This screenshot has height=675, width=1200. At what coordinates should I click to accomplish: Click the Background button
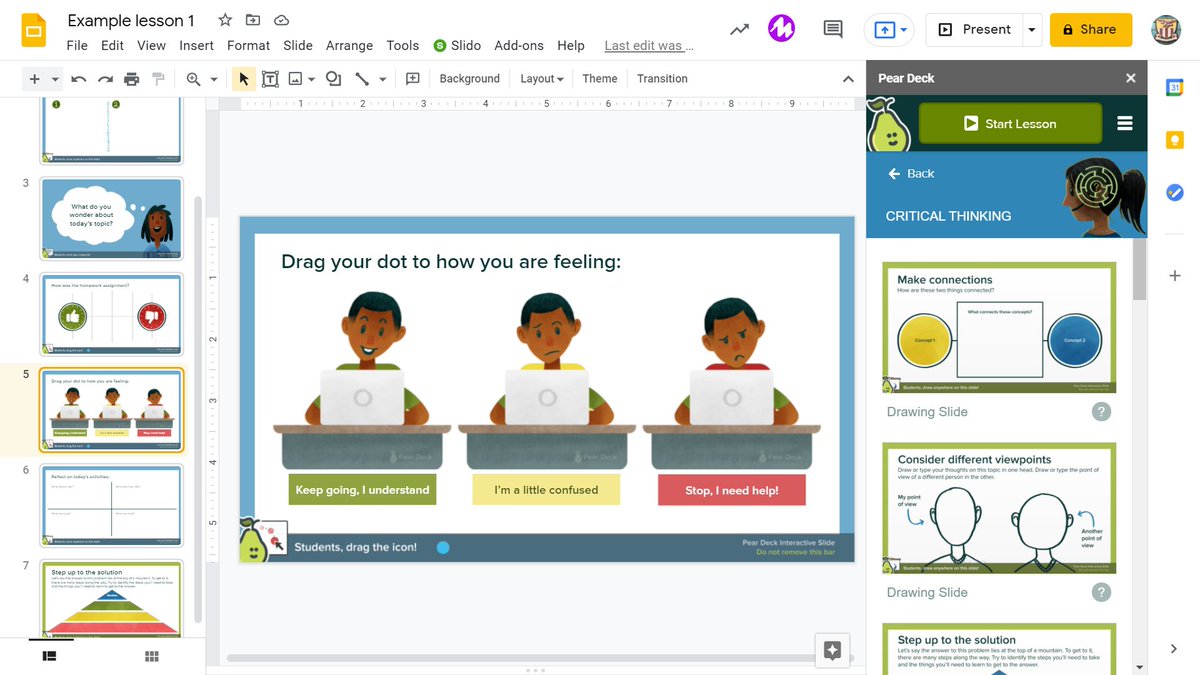tap(469, 79)
